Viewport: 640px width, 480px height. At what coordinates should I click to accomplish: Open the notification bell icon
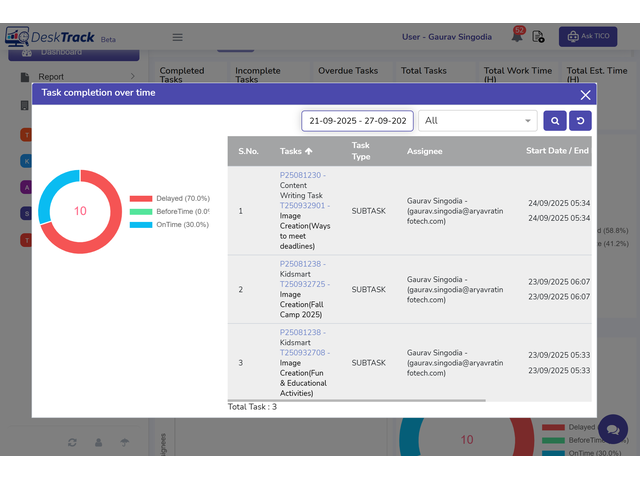(518, 37)
